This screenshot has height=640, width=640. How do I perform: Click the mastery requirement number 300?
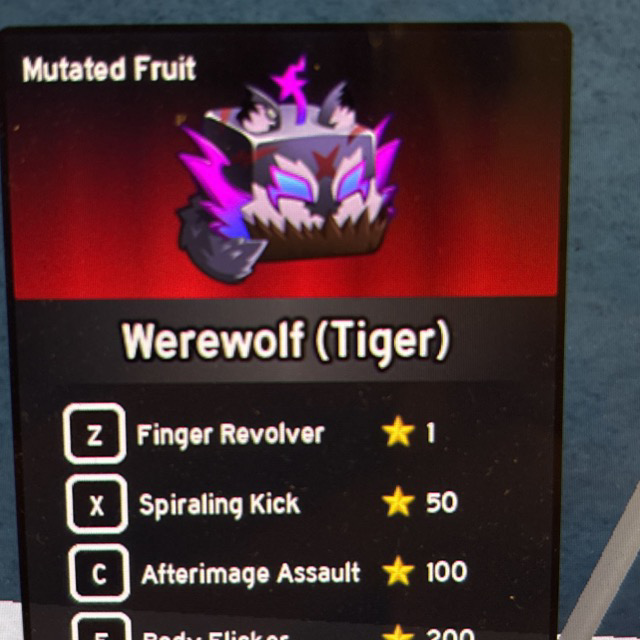coord(450,634)
